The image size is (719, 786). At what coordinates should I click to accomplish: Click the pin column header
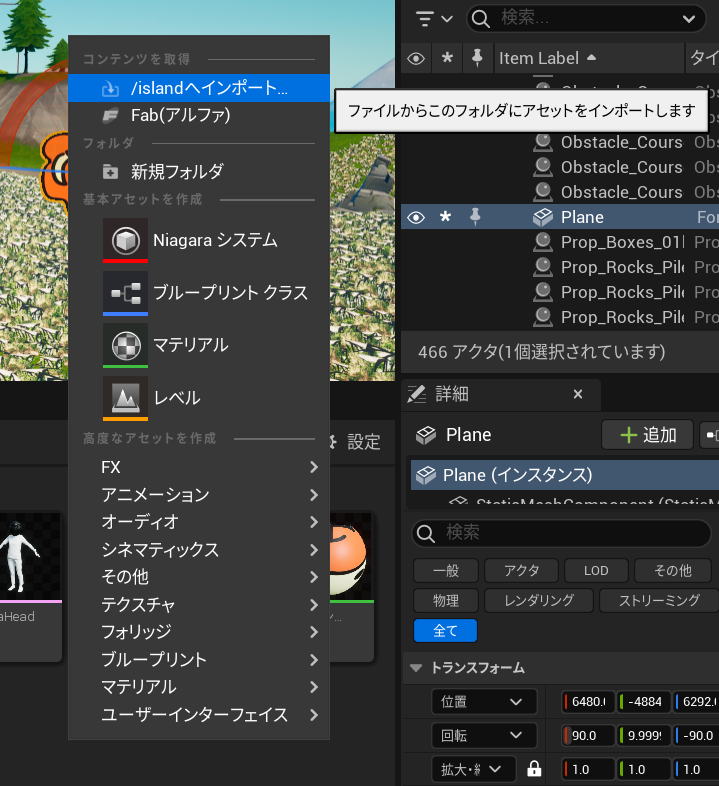pyautogui.click(x=477, y=58)
